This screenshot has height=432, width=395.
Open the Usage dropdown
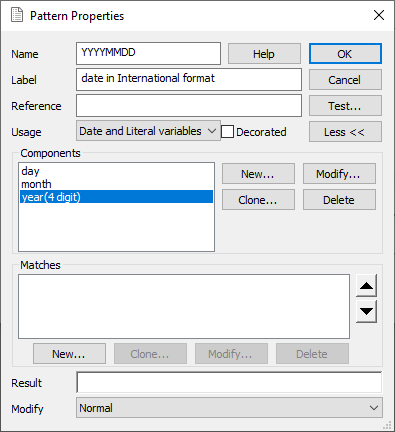(148, 131)
